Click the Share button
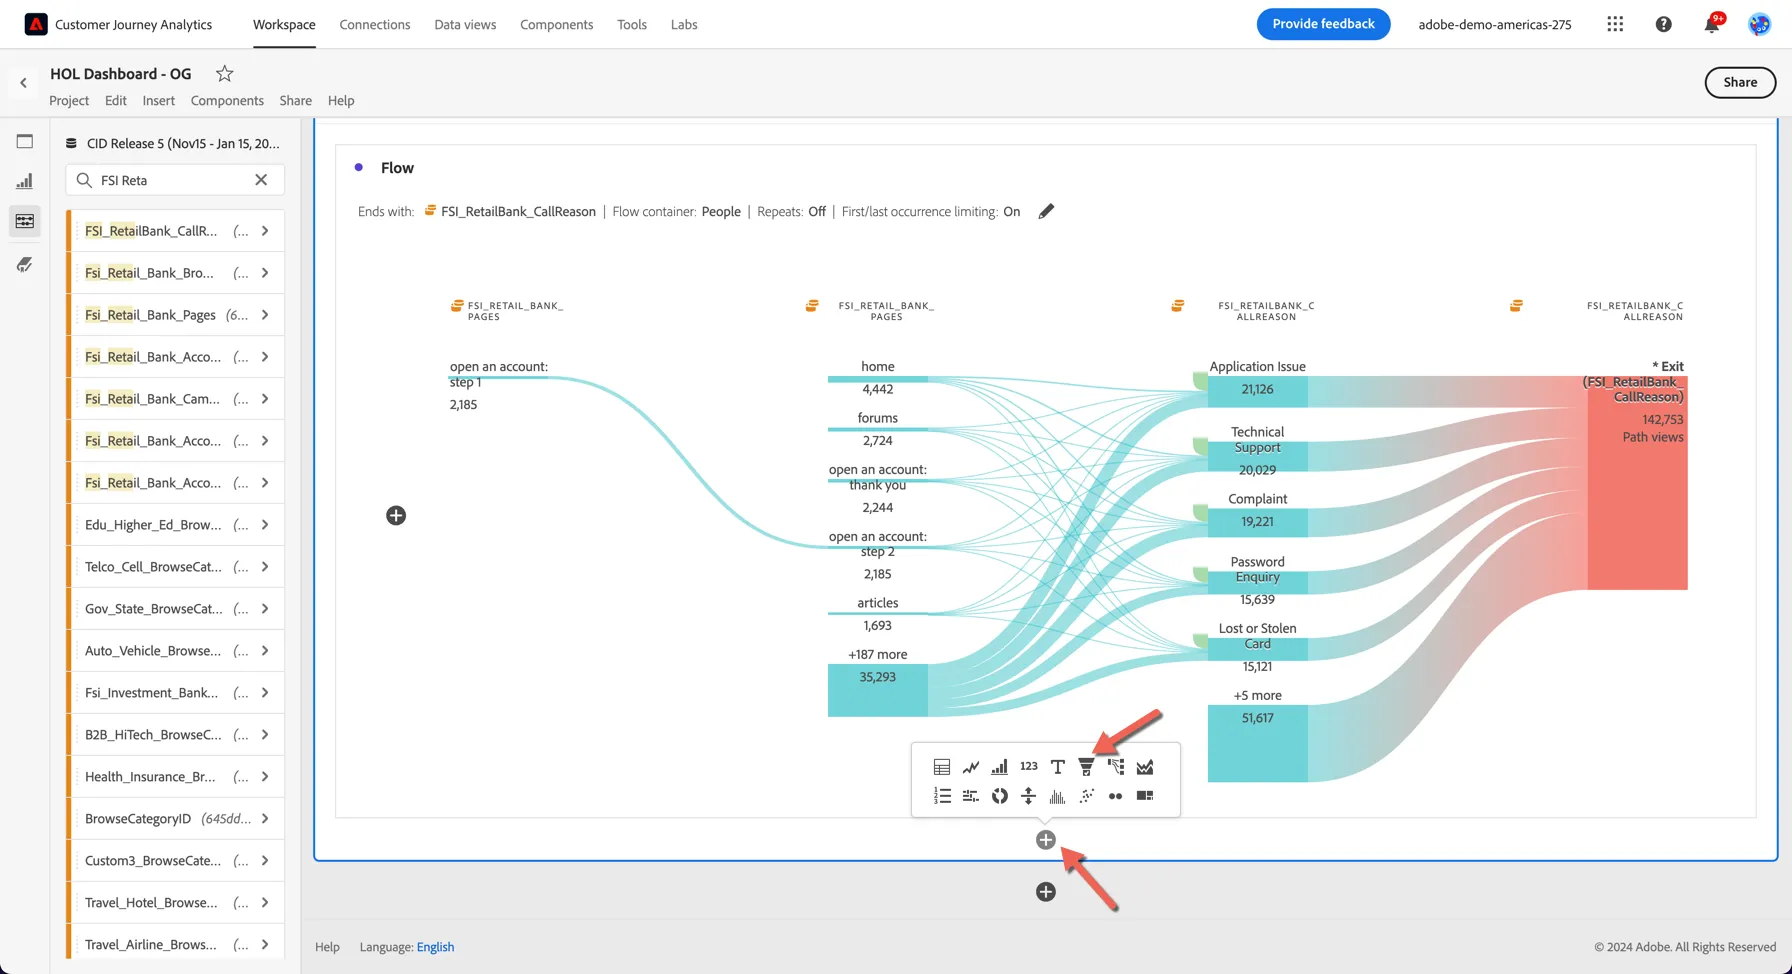The height and width of the screenshot is (974, 1792). point(1740,82)
